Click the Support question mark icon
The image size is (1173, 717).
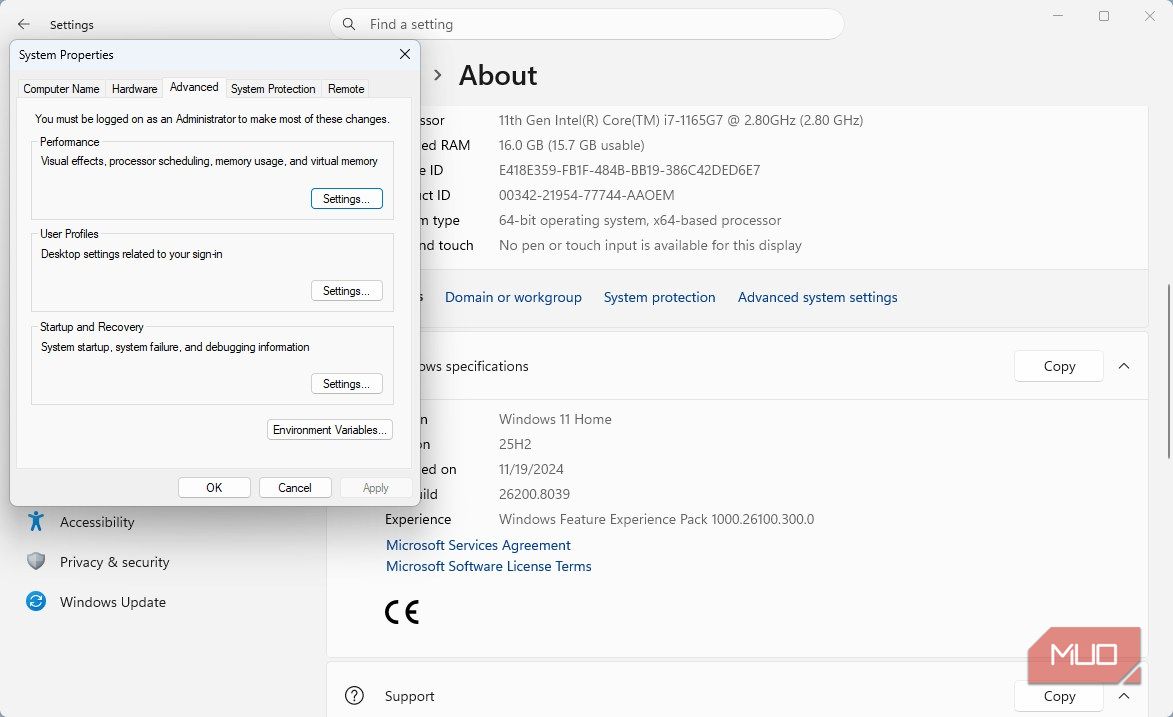click(x=355, y=696)
